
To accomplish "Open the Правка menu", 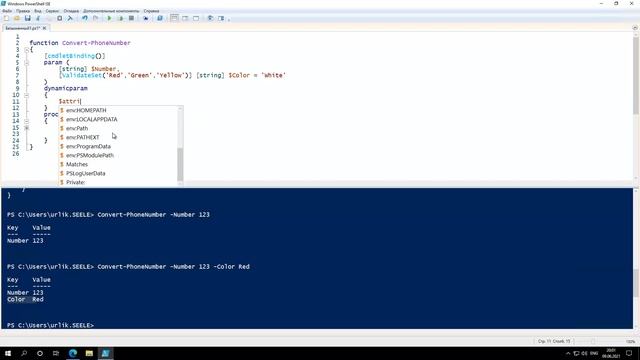I will pyautogui.click(x=23, y=11).
